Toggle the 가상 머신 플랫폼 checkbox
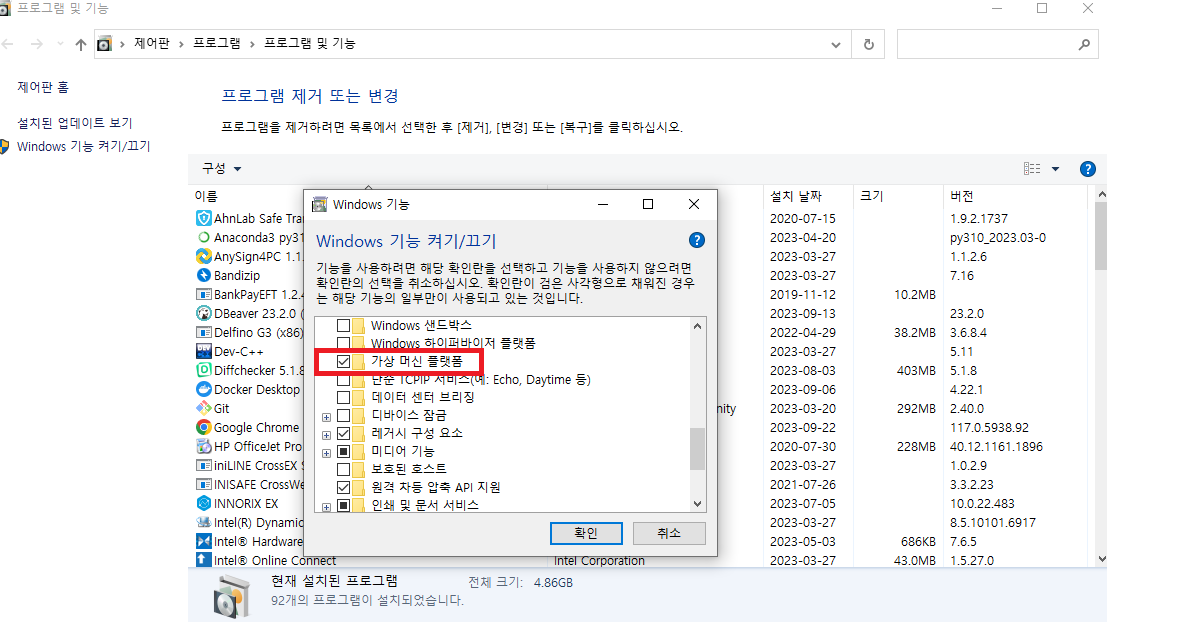This screenshot has height=622, width=1197. click(344, 362)
